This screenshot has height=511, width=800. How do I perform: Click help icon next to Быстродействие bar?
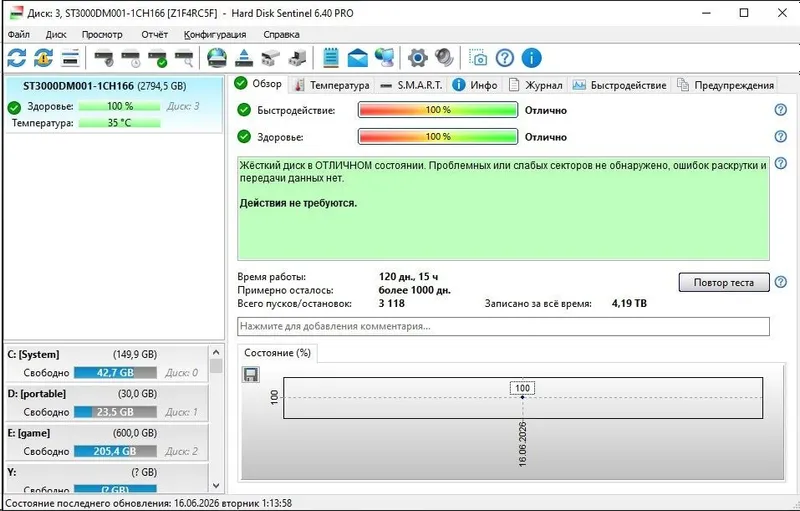coord(781,110)
